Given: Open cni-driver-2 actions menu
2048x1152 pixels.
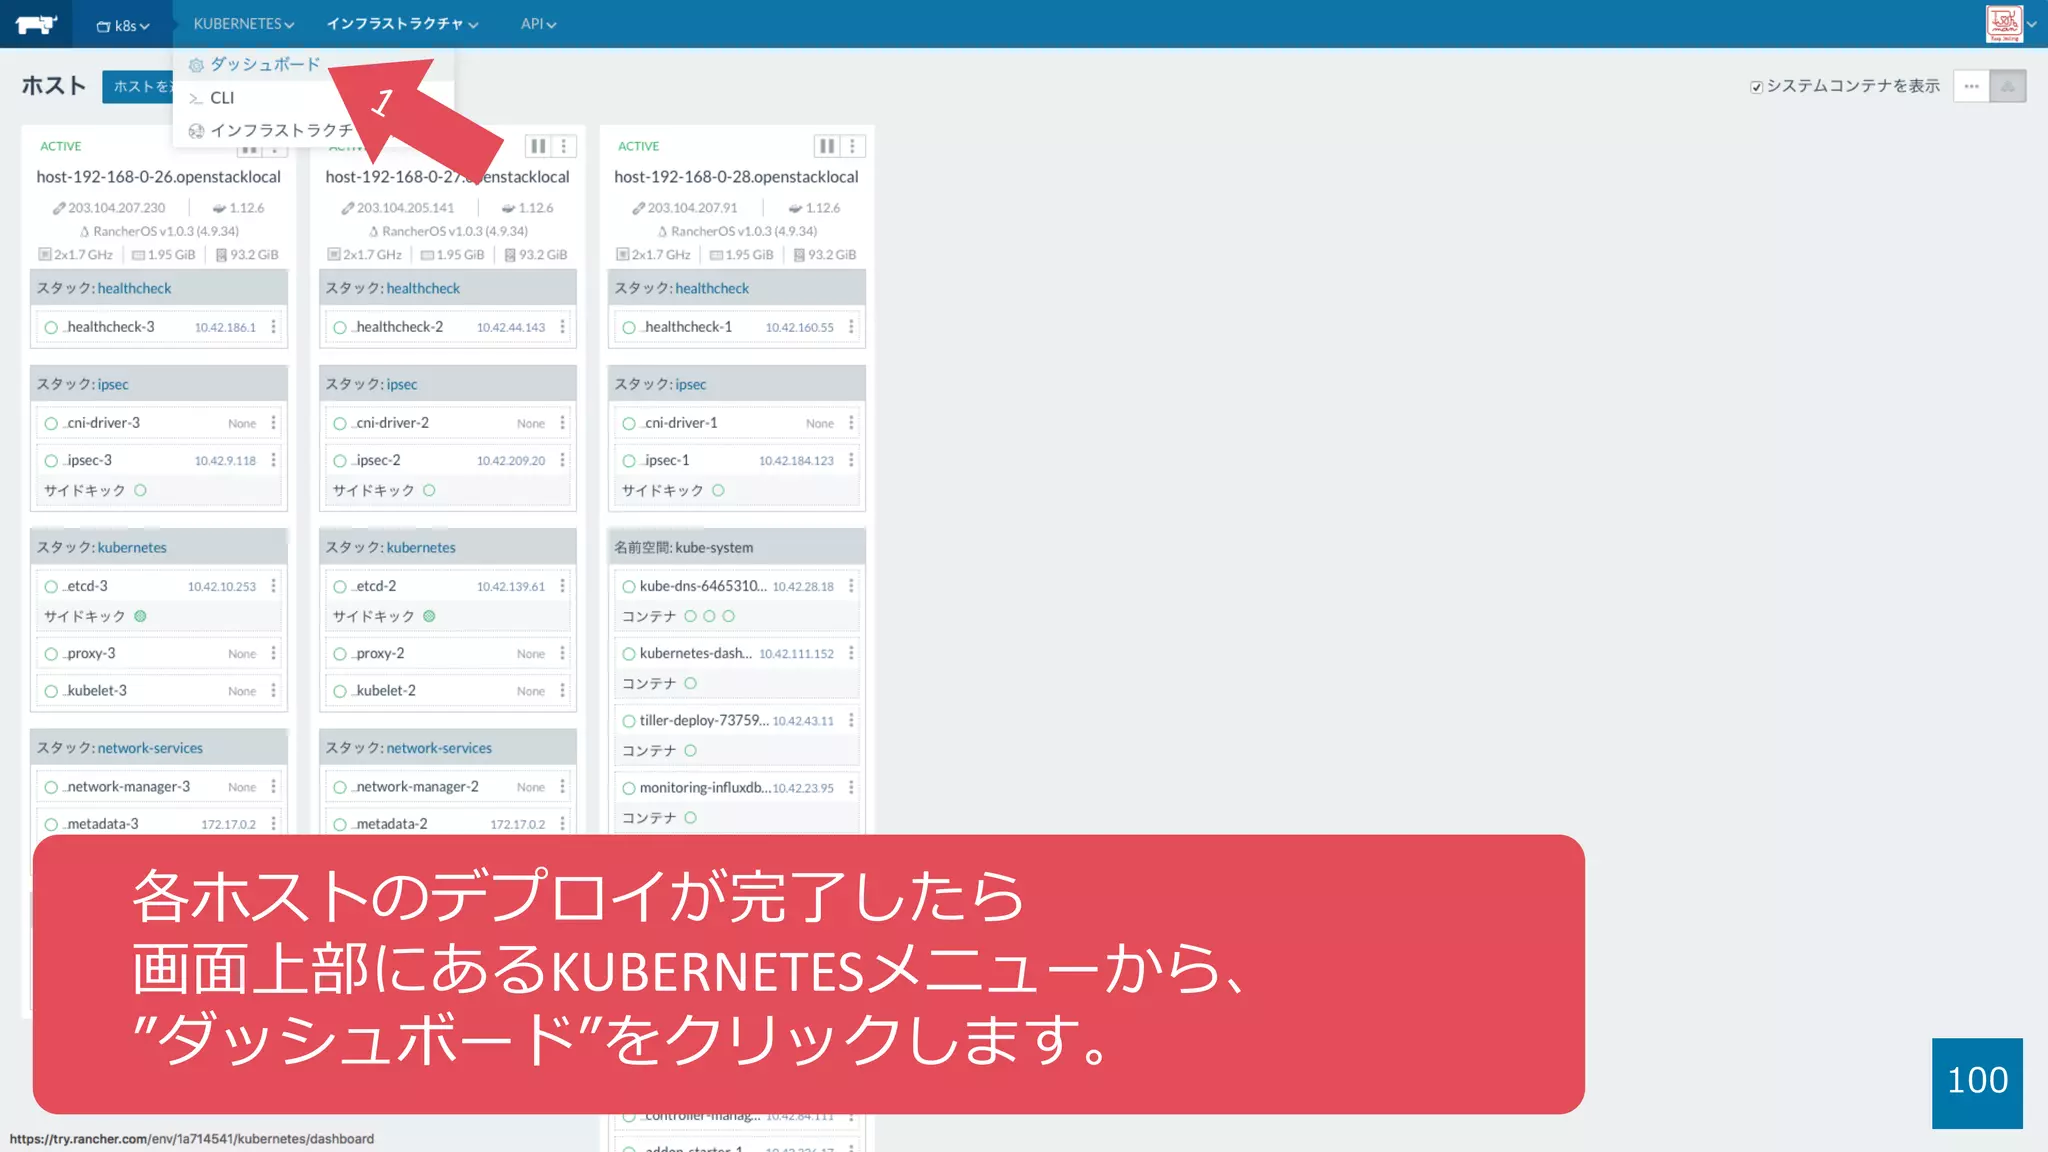Looking at the screenshot, I should tap(562, 423).
